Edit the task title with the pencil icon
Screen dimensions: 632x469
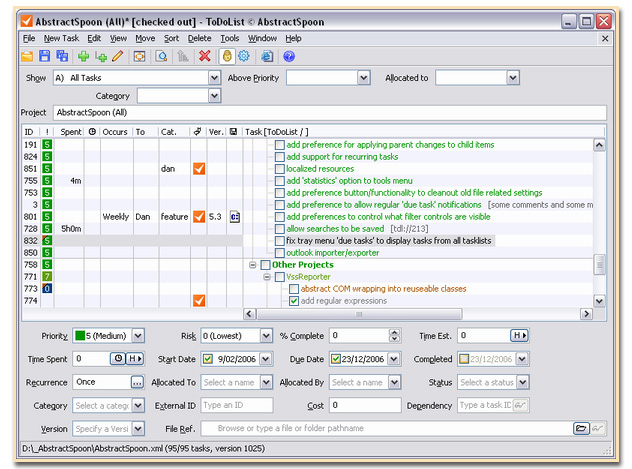click(x=118, y=56)
